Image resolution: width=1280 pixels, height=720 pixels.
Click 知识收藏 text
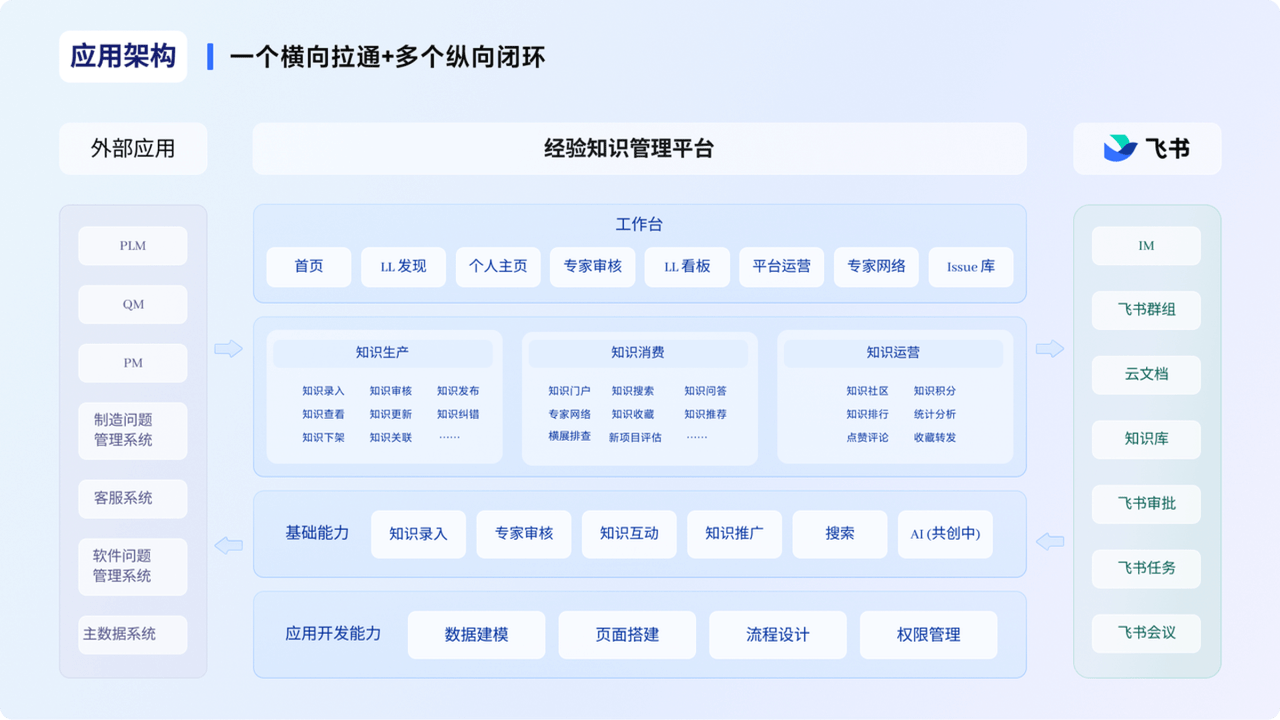(x=633, y=414)
